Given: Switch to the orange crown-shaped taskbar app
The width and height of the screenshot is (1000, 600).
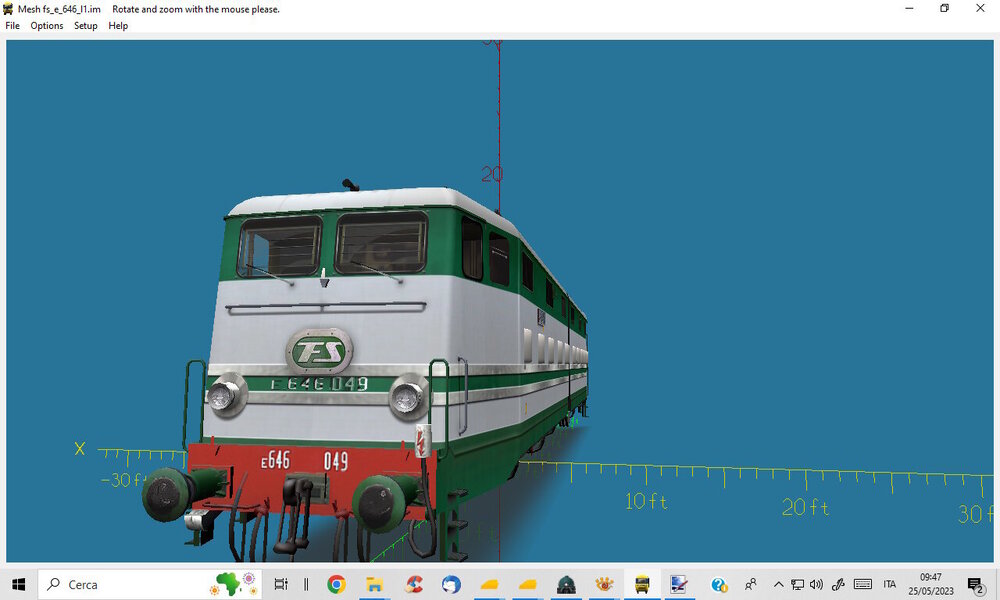Looking at the screenshot, I should click(x=604, y=584).
